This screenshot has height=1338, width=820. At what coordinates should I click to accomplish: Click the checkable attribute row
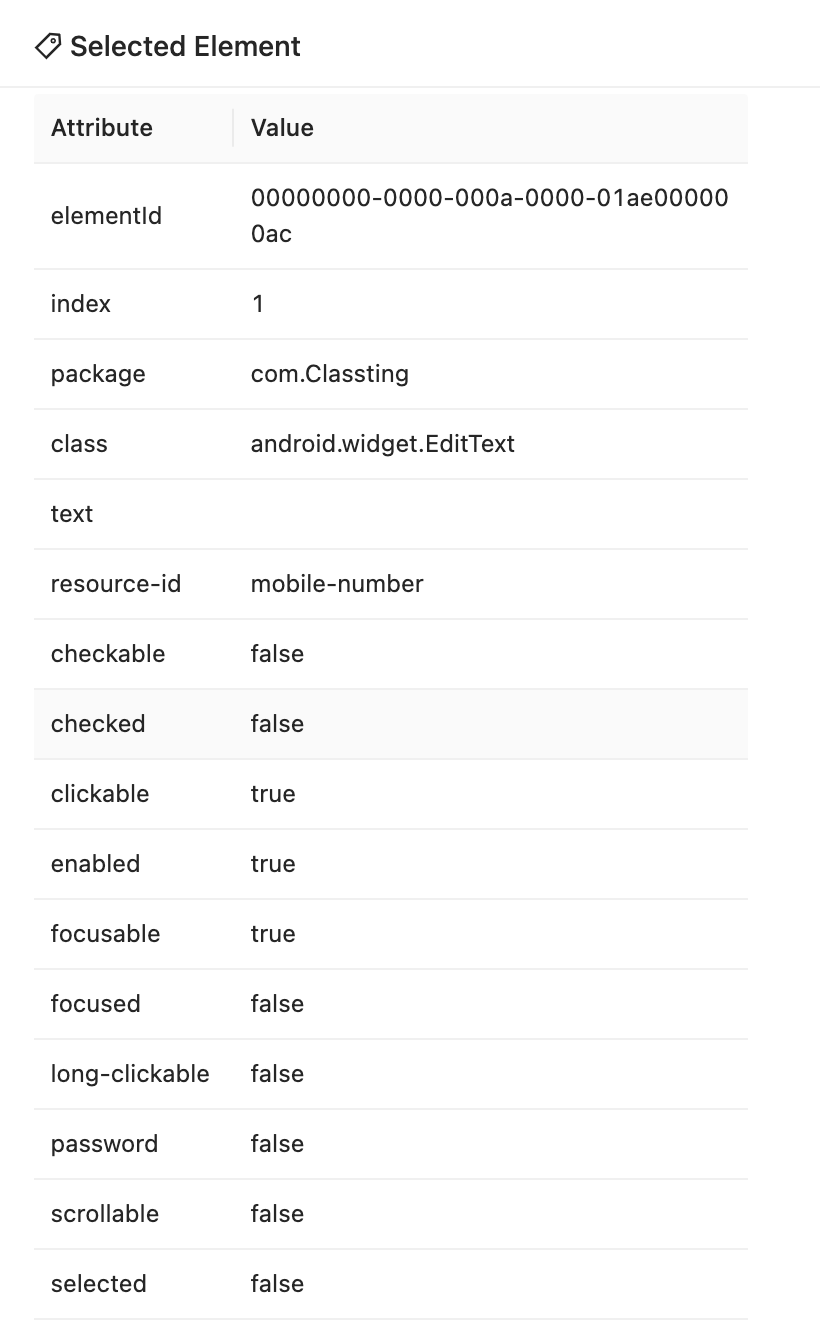[x=391, y=654]
